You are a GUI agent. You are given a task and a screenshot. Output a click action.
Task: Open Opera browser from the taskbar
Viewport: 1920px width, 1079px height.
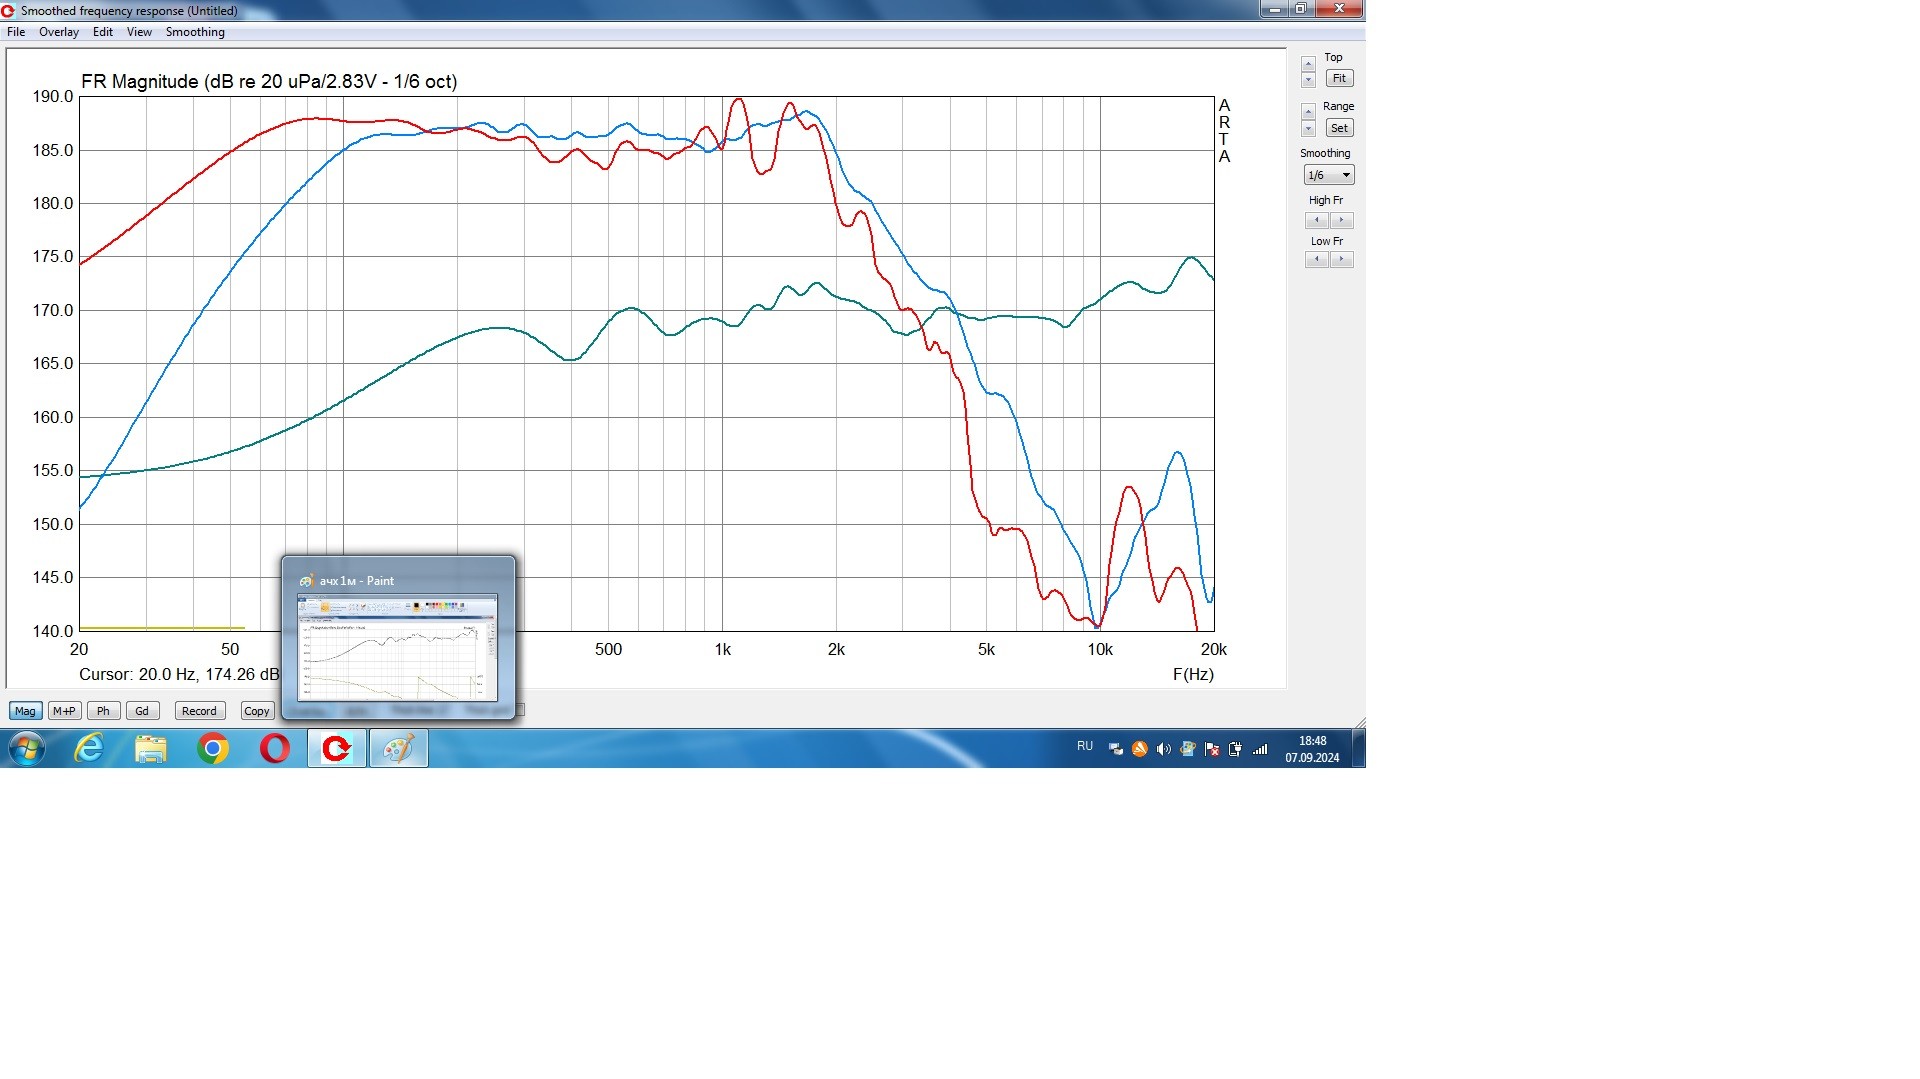274,748
